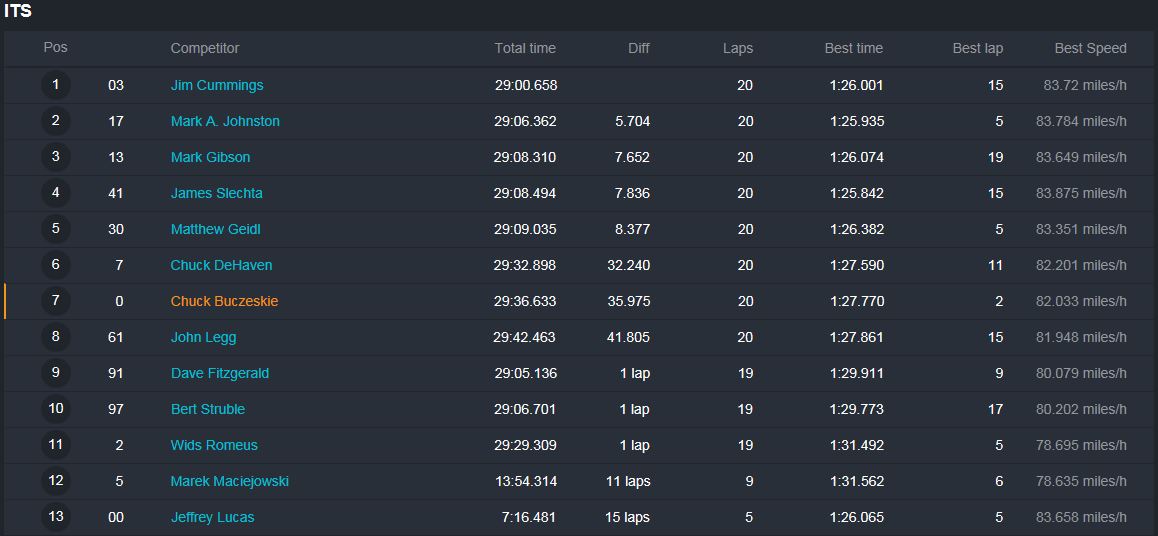The height and width of the screenshot is (536, 1158).
Task: Click position 1 circle badge
Action: [x=55, y=84]
